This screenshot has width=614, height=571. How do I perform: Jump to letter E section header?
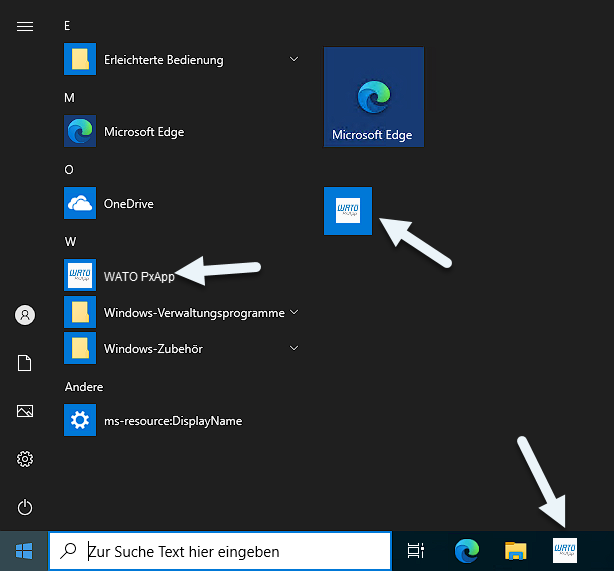pos(67,26)
